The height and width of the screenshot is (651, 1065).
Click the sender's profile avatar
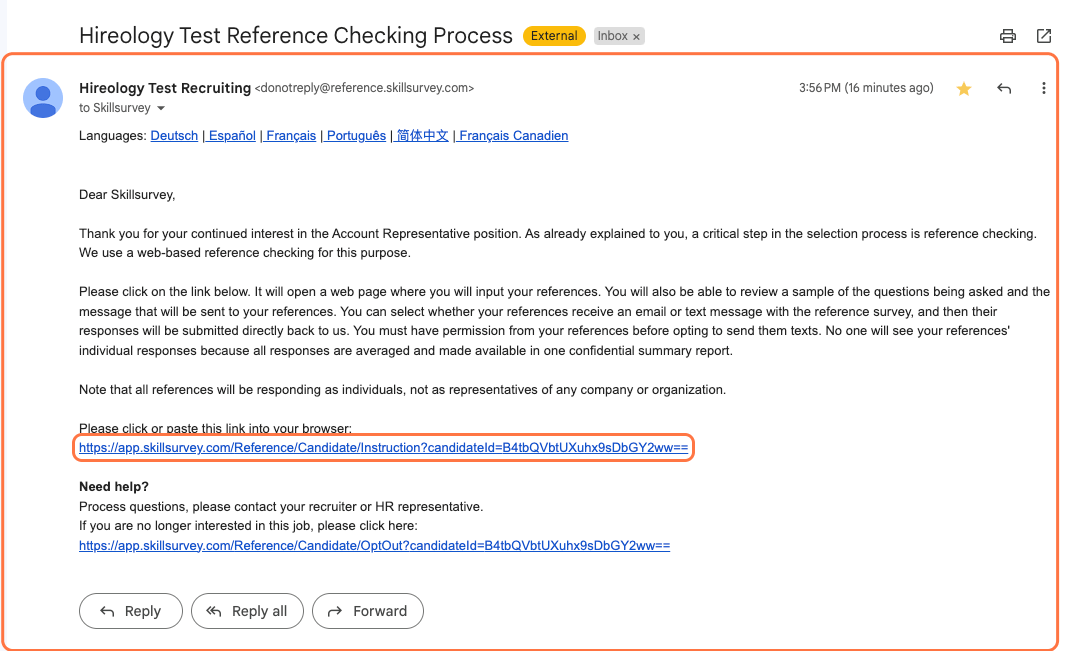pyautogui.click(x=42, y=98)
